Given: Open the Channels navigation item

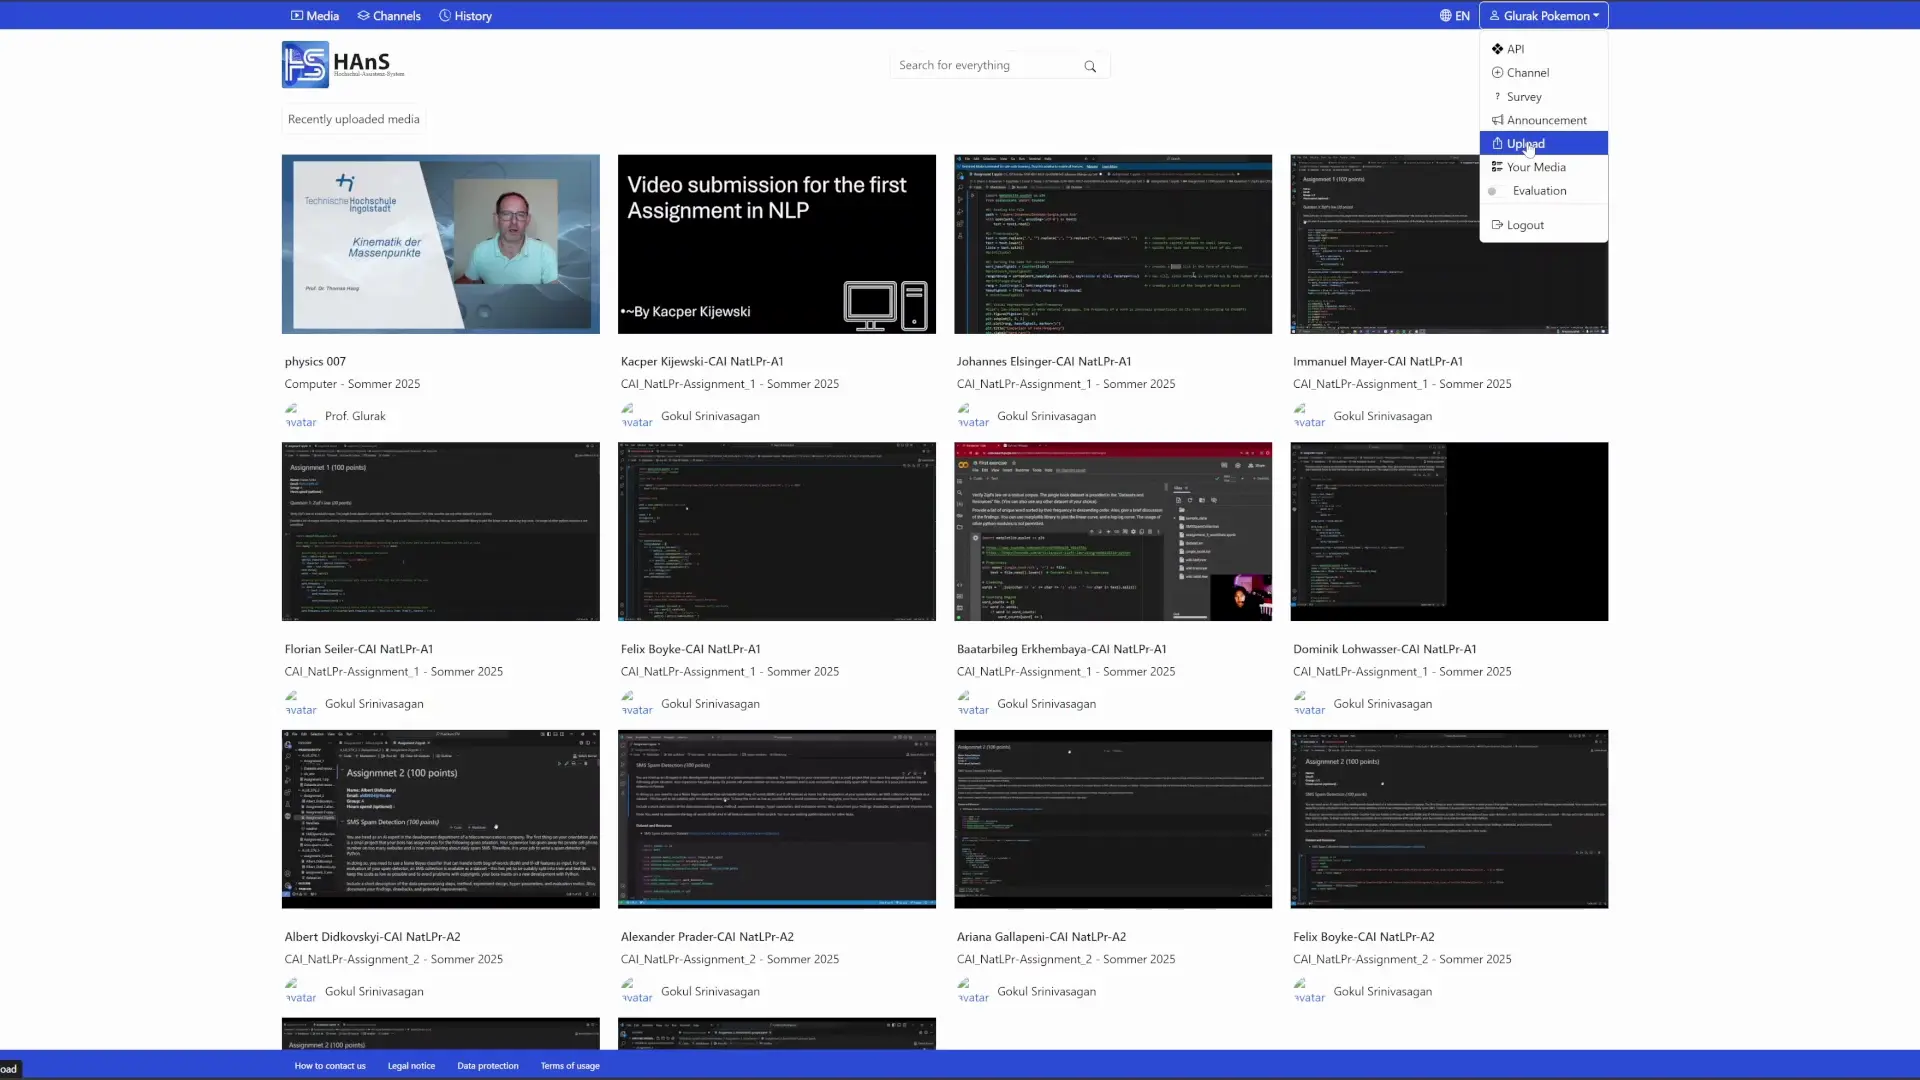Looking at the screenshot, I should click(x=389, y=16).
